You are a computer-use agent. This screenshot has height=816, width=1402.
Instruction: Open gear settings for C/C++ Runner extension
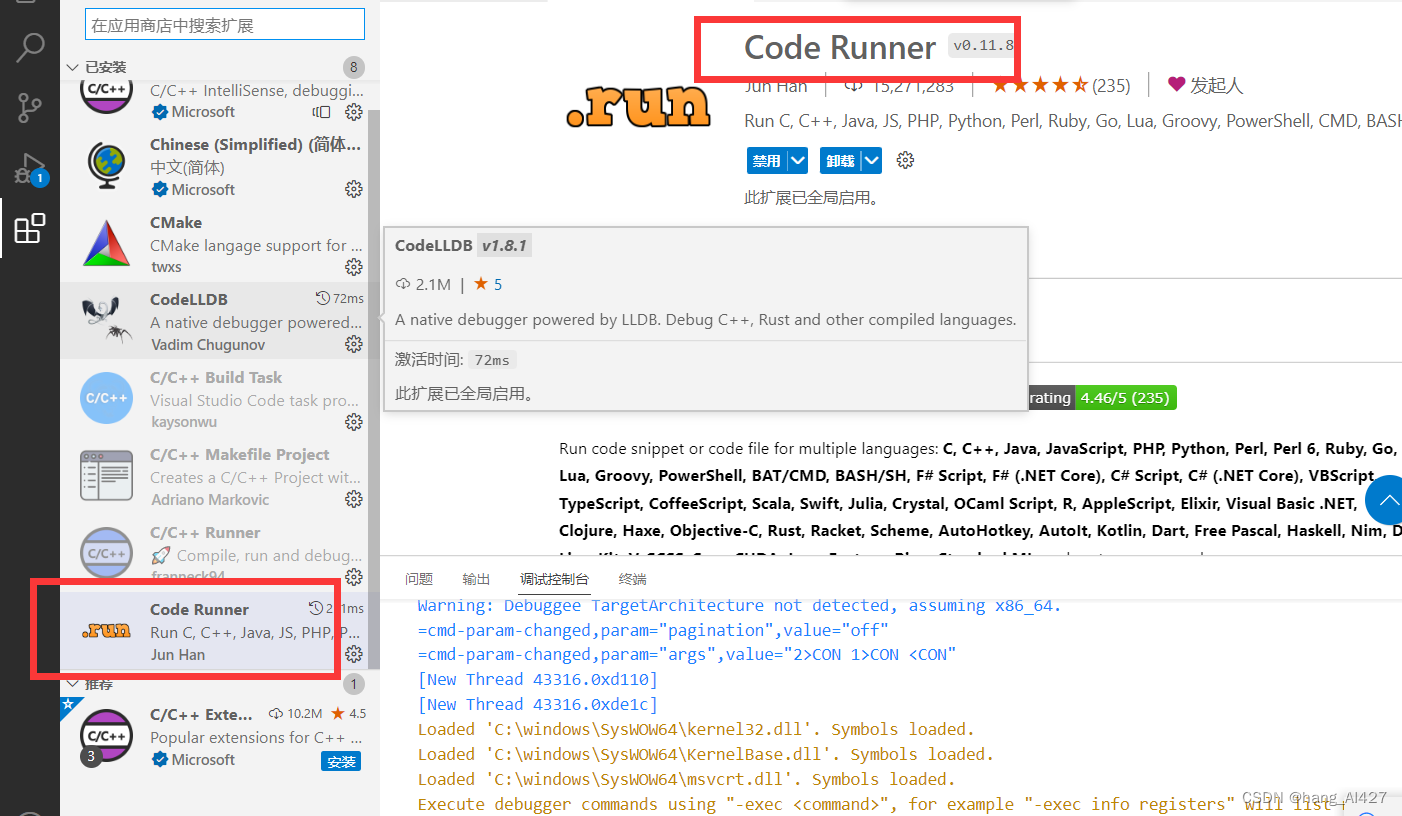pos(353,577)
